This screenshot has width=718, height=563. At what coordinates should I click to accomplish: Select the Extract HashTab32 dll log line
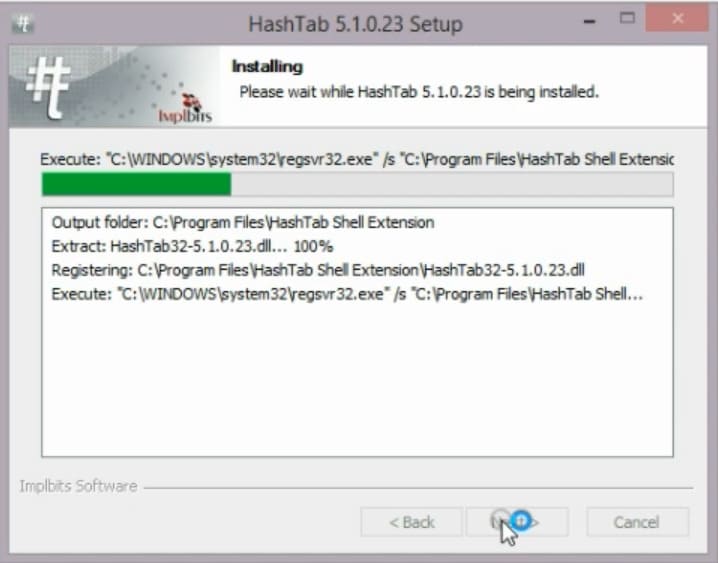[x=192, y=246]
